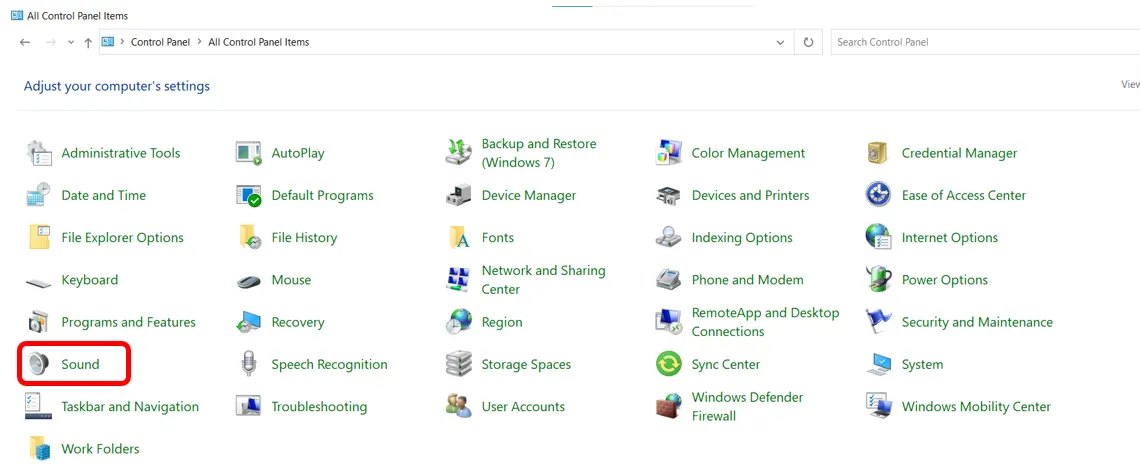Viewport: 1140px width, 470px height.
Task: Open the Windows Defender Firewall icon
Action: coord(669,407)
